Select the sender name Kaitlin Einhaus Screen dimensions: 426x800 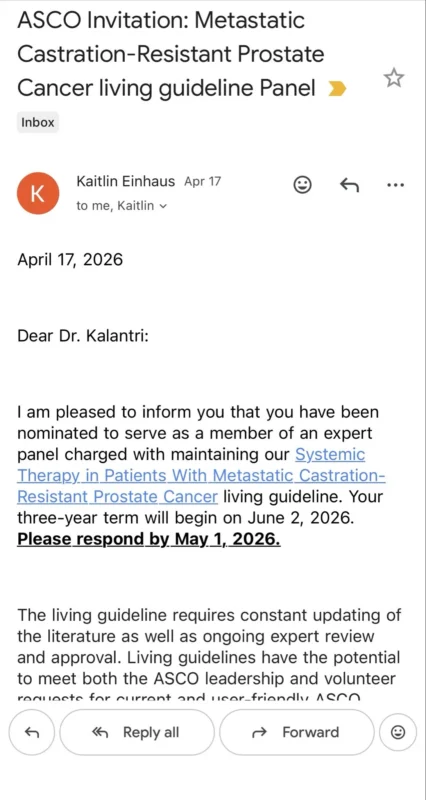pyautogui.click(x=126, y=181)
